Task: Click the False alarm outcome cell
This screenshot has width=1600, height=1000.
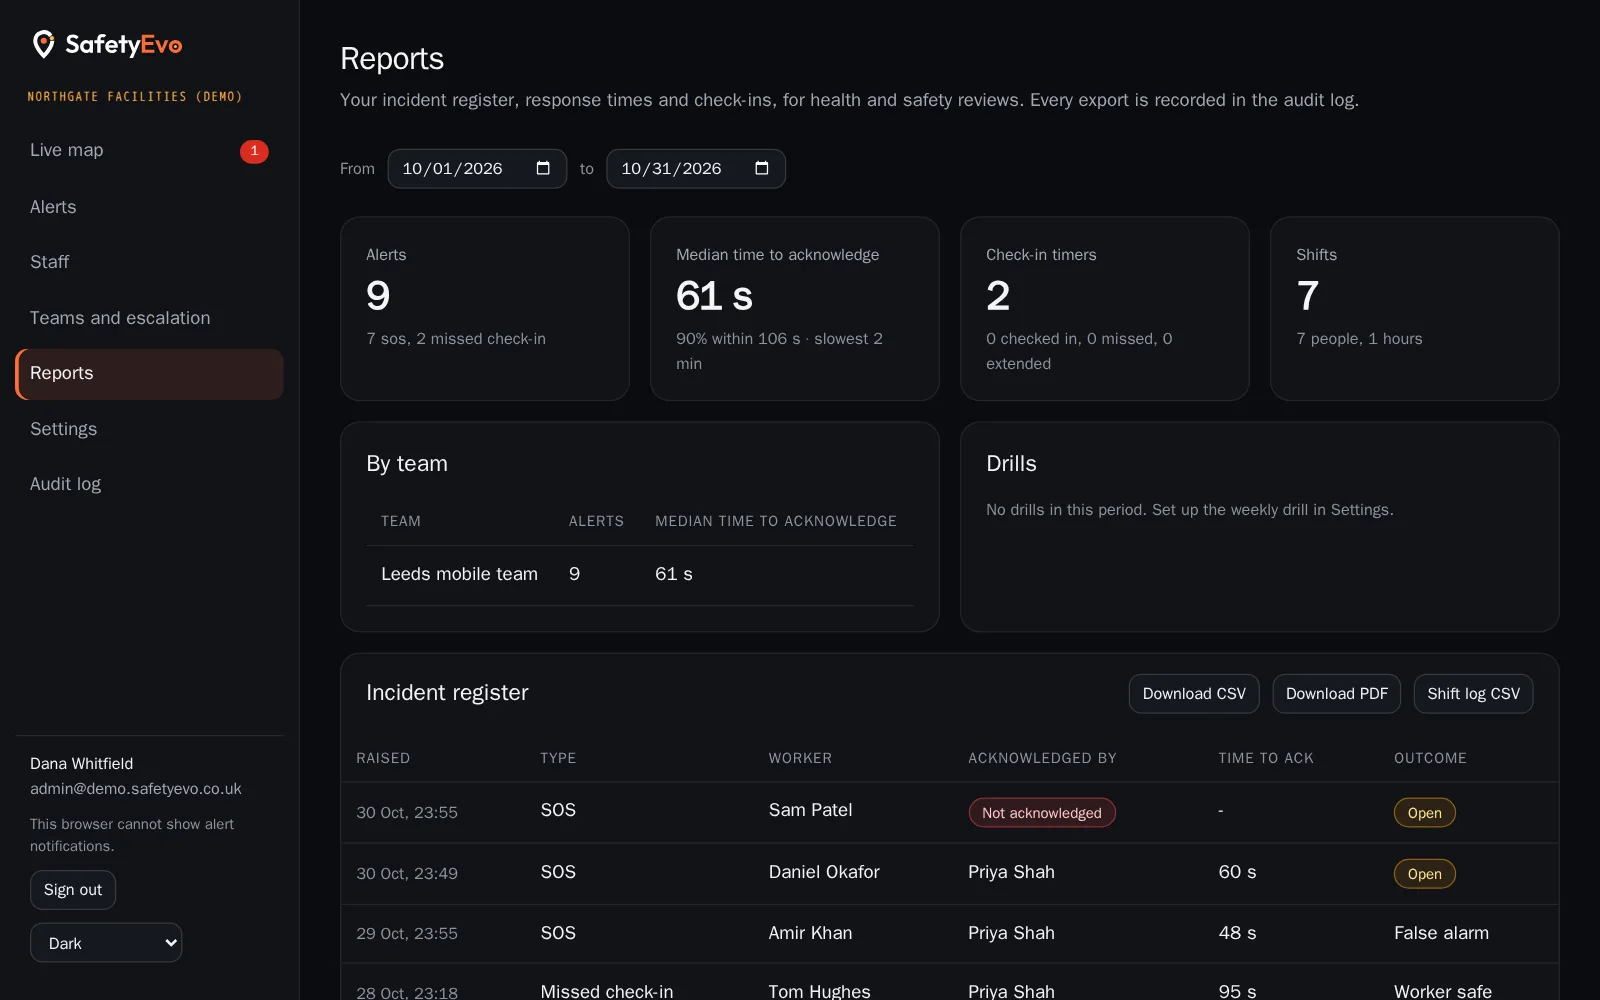Action: click(1441, 933)
